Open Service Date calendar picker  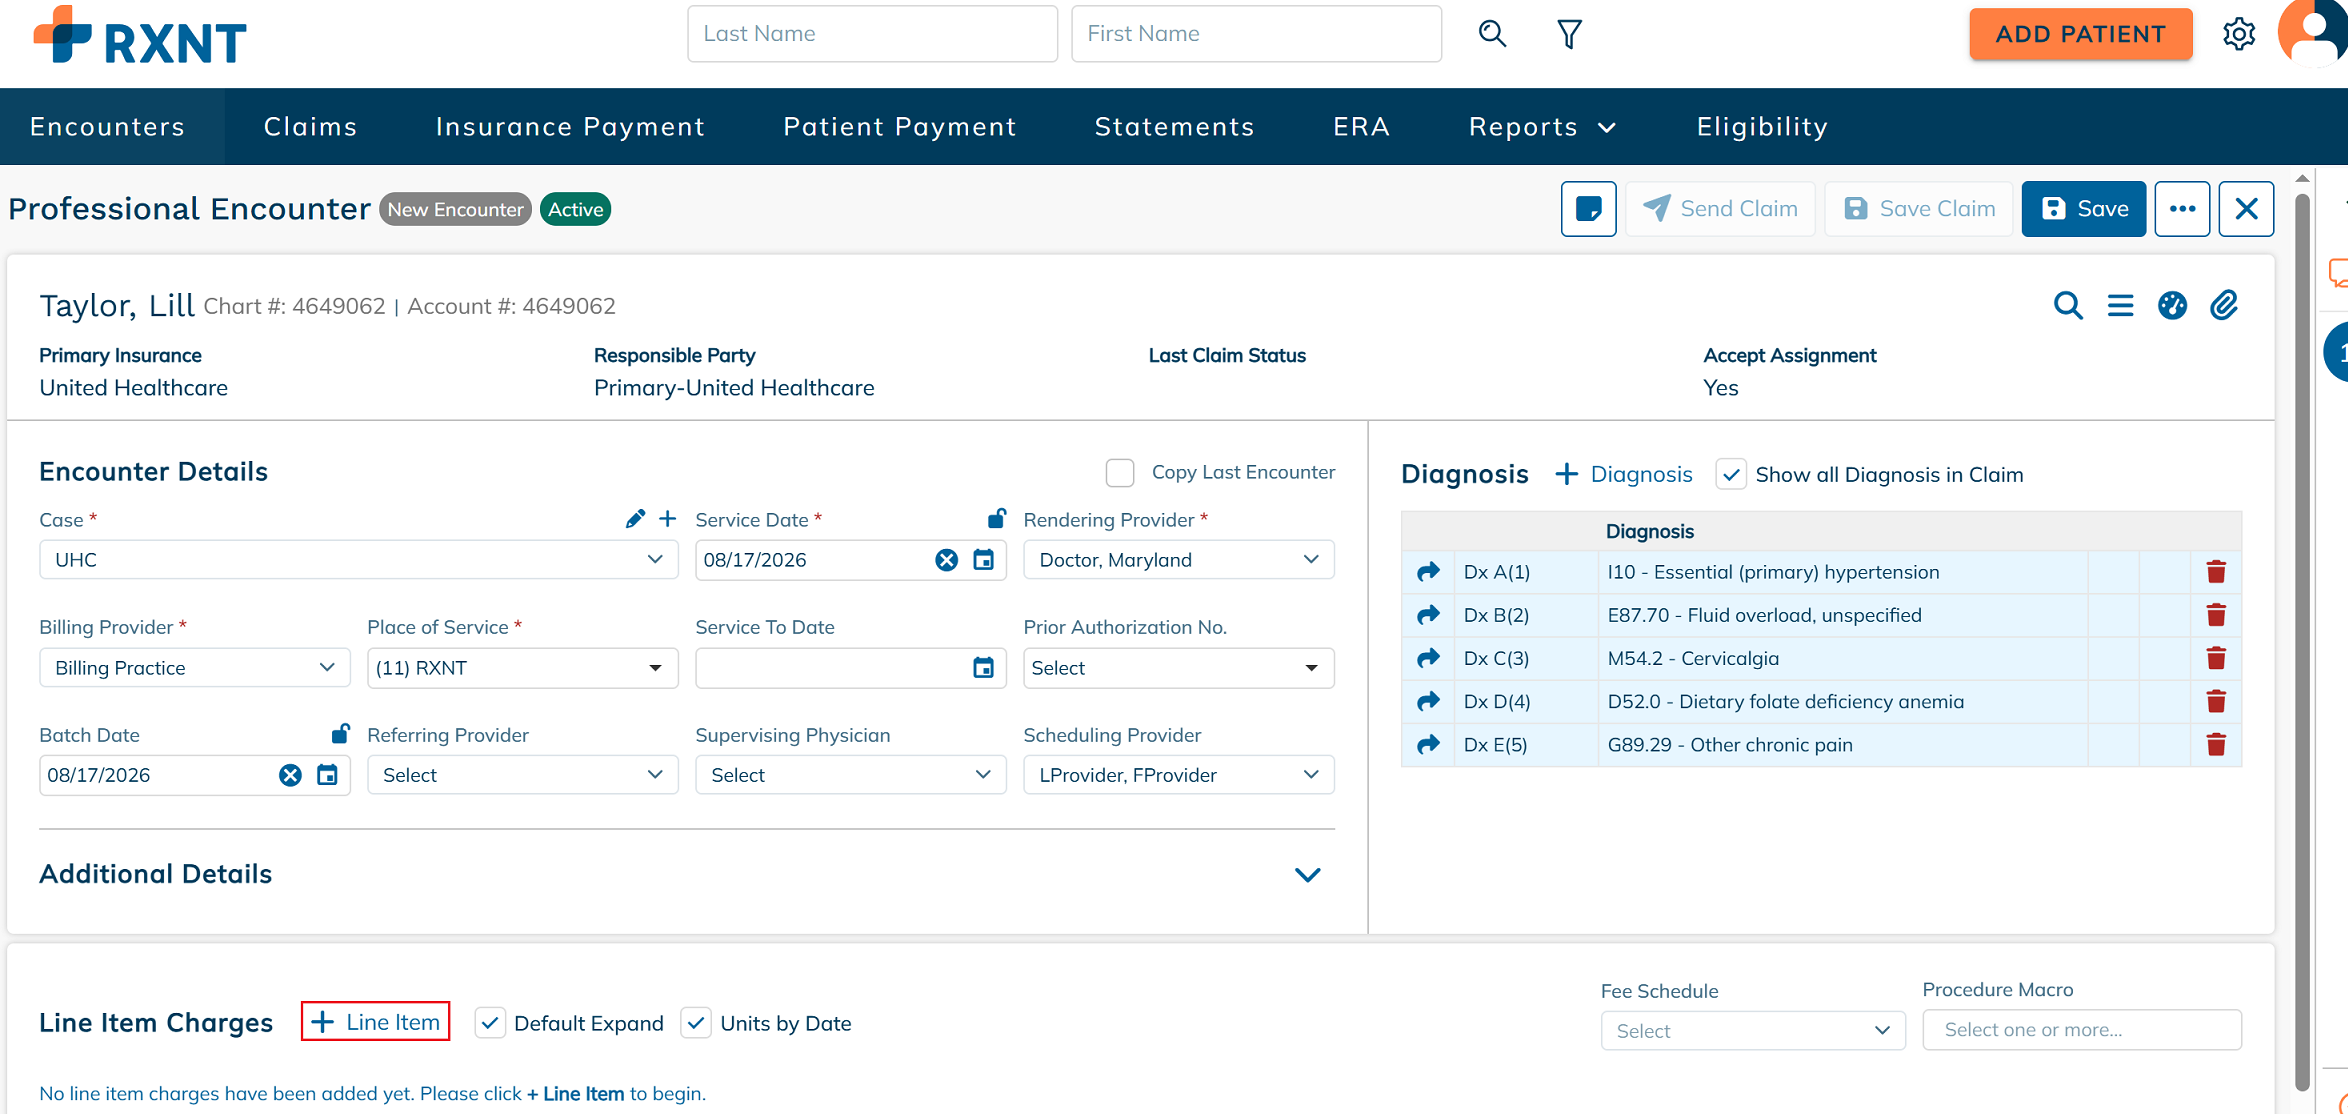click(984, 560)
